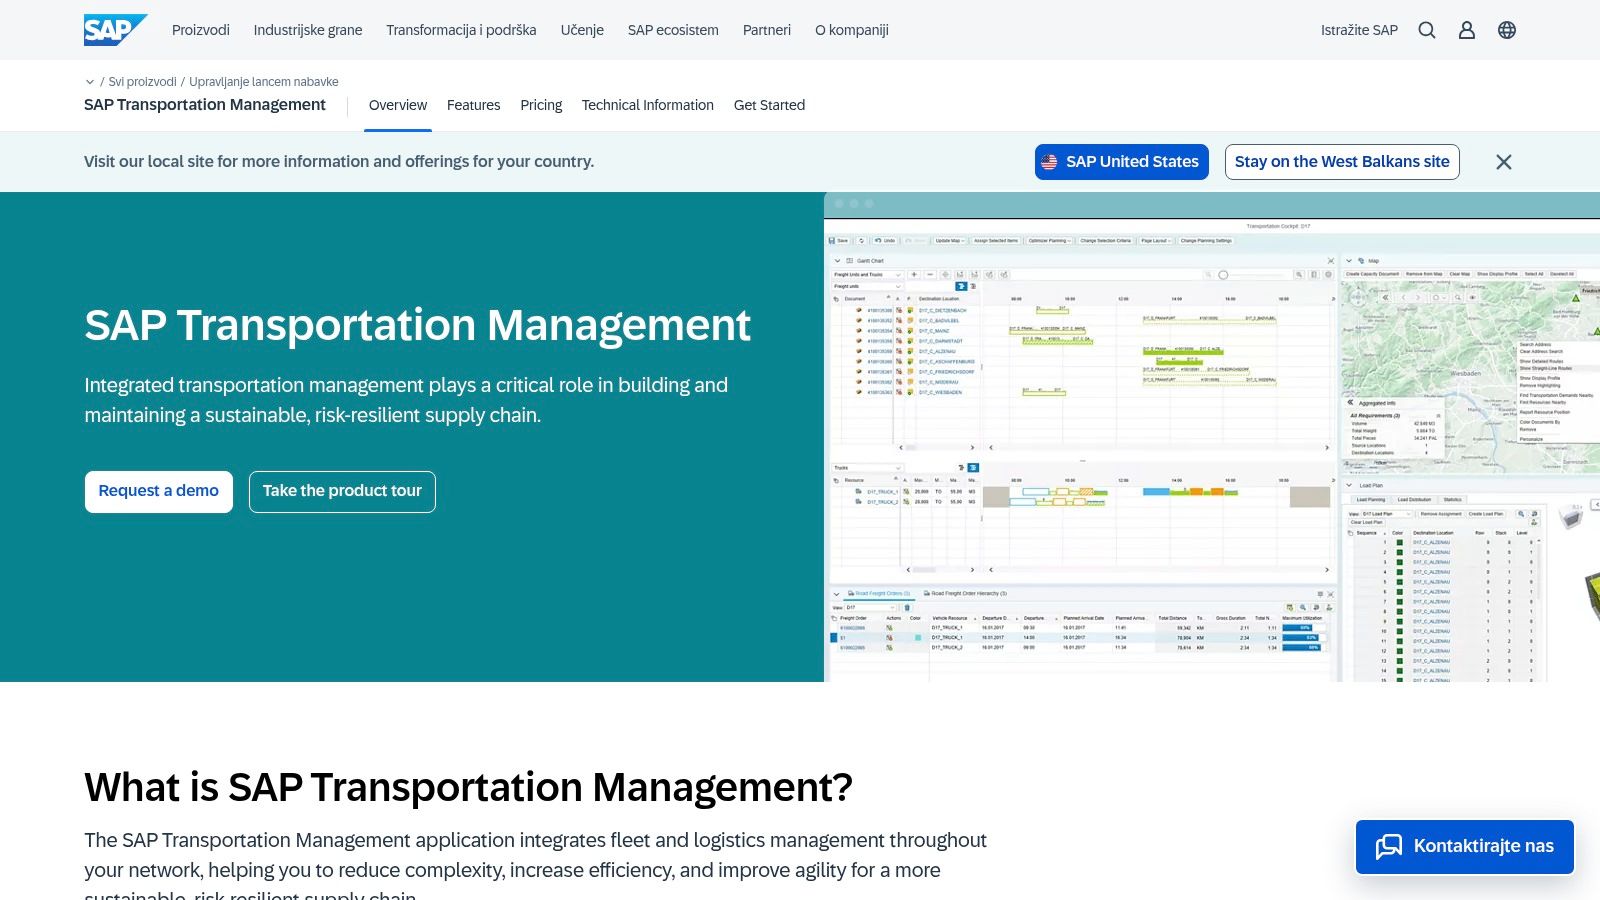Expand the breadcrumb chevron dropdown
The width and height of the screenshot is (1600, 900).
point(90,82)
